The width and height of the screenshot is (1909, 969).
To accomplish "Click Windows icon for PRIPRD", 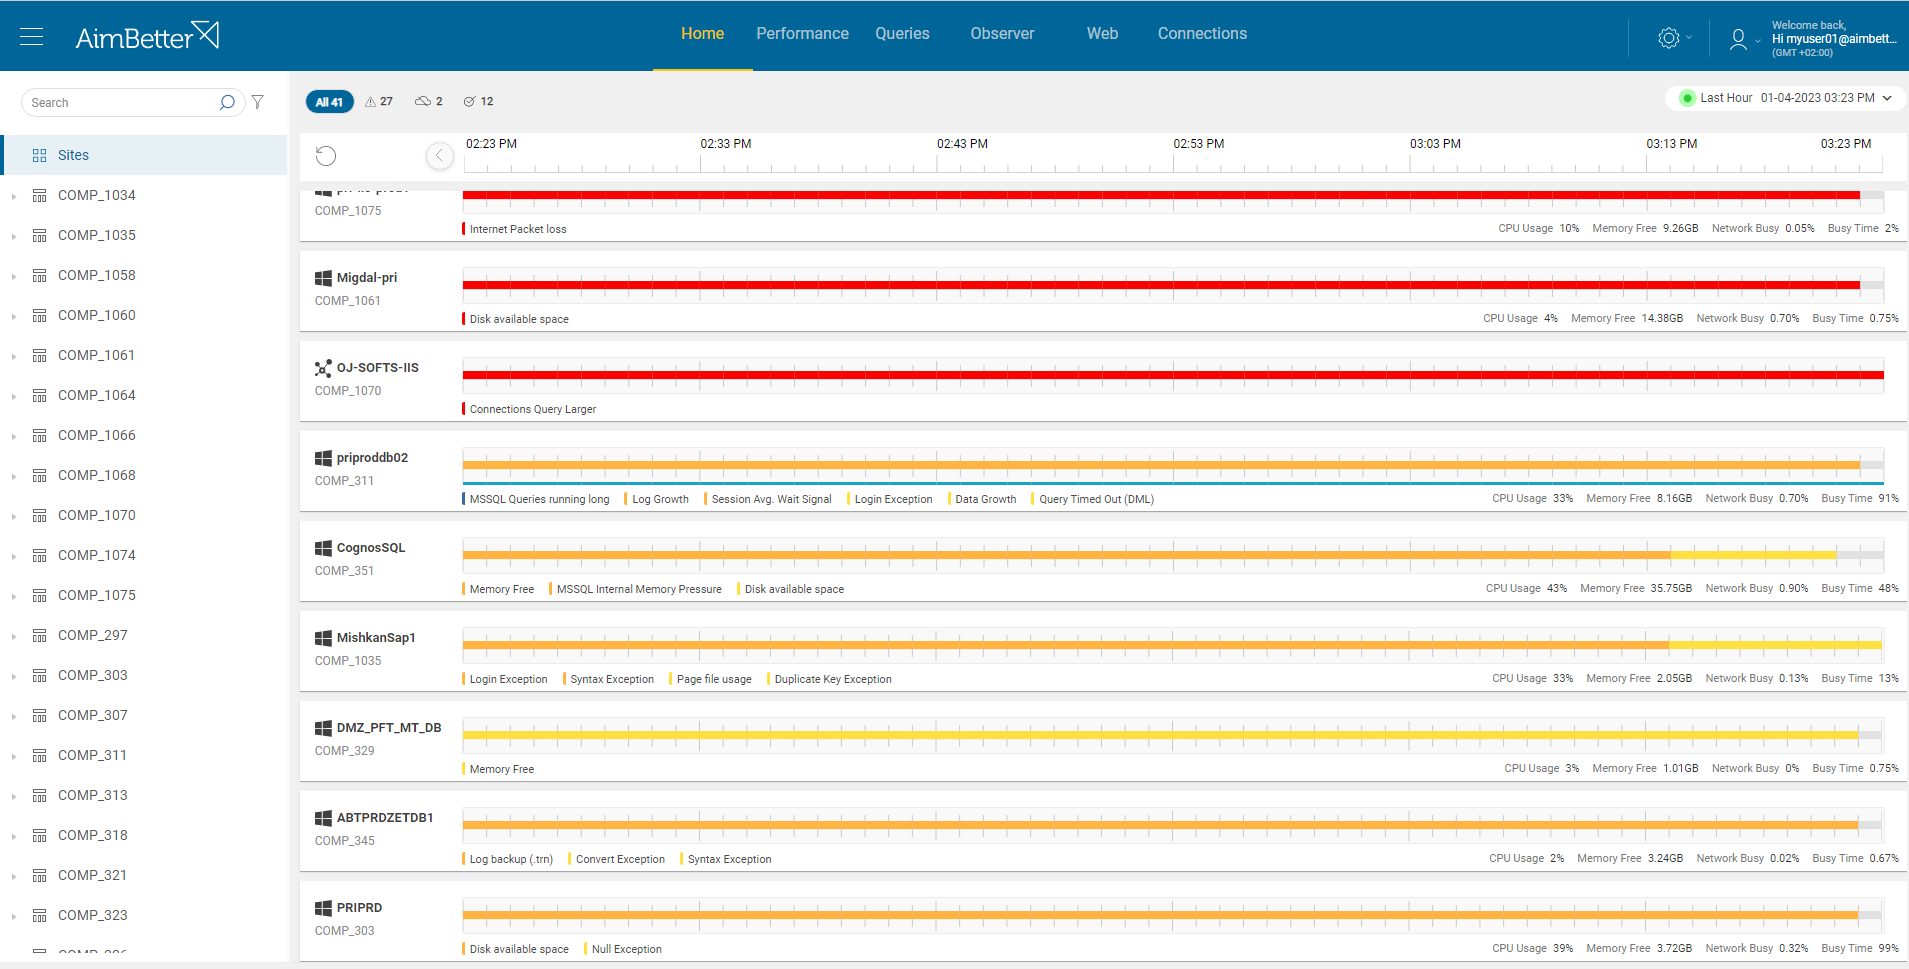I will [x=323, y=908].
